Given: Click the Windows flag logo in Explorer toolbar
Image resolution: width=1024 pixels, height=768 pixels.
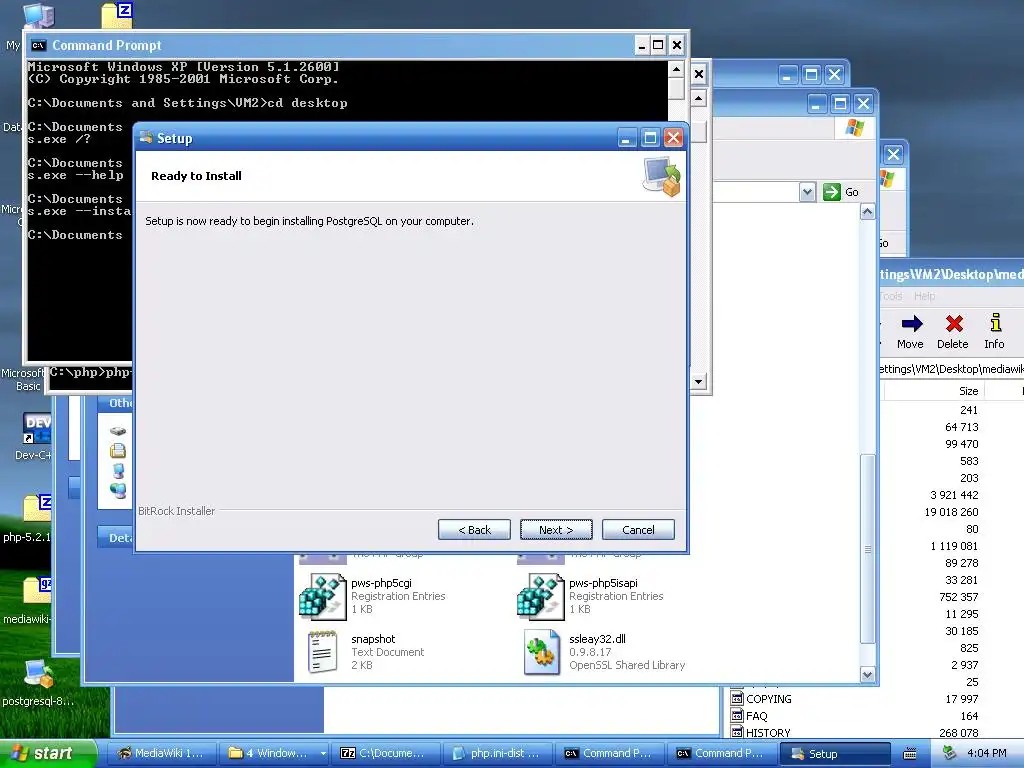Looking at the screenshot, I should tap(854, 128).
